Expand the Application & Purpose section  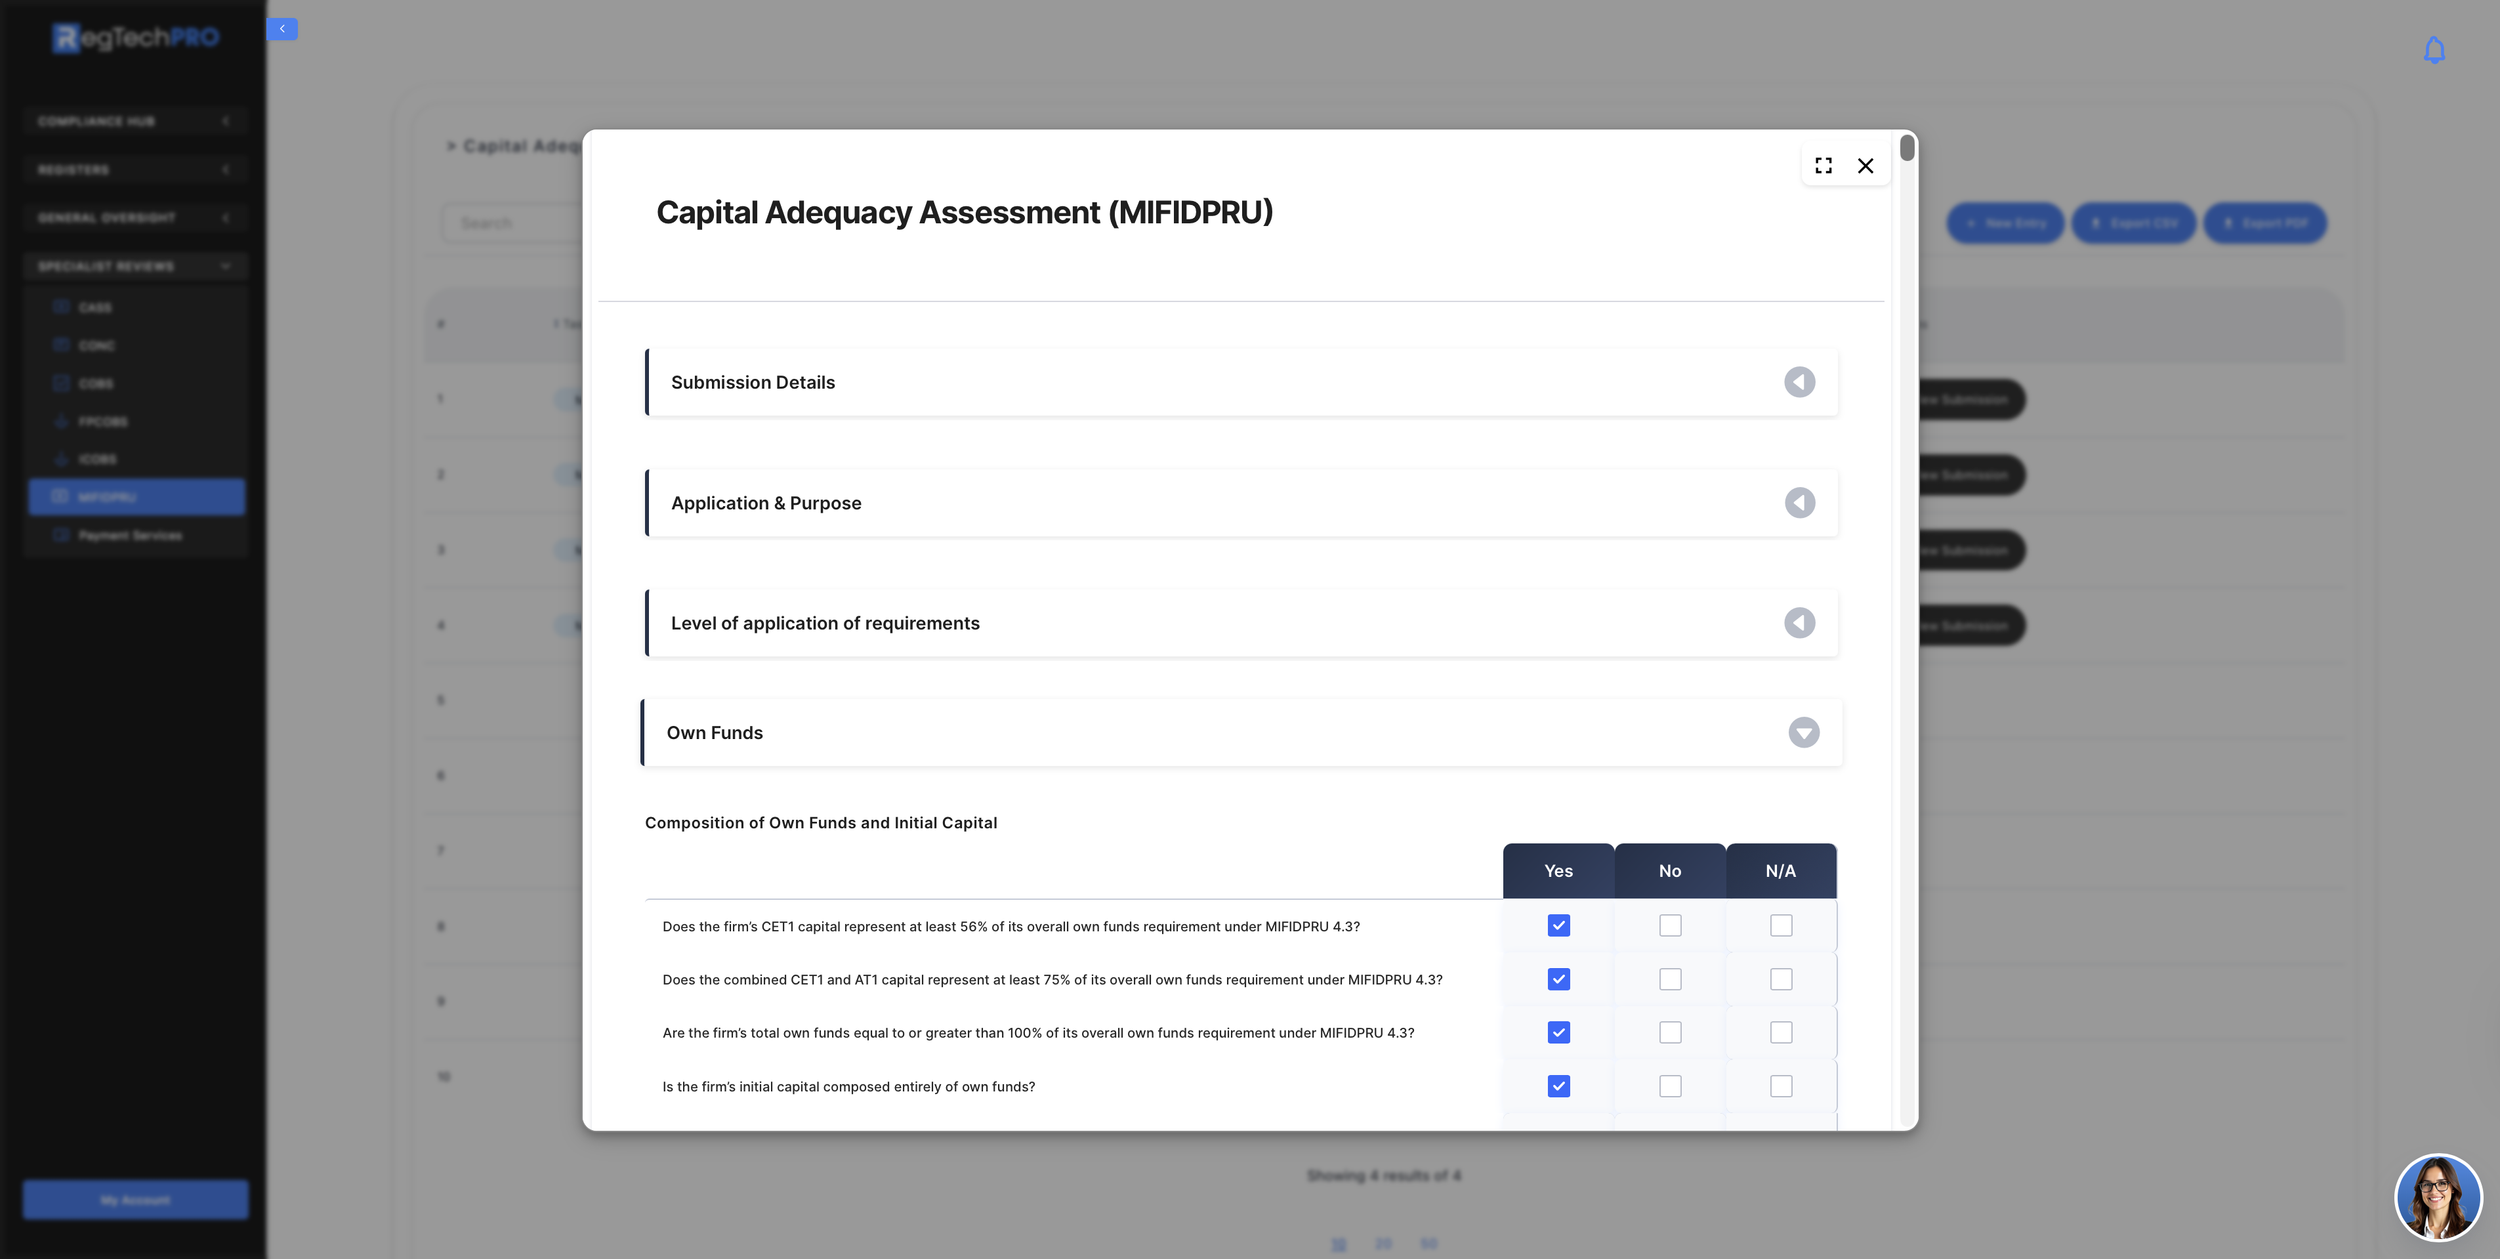[1799, 503]
